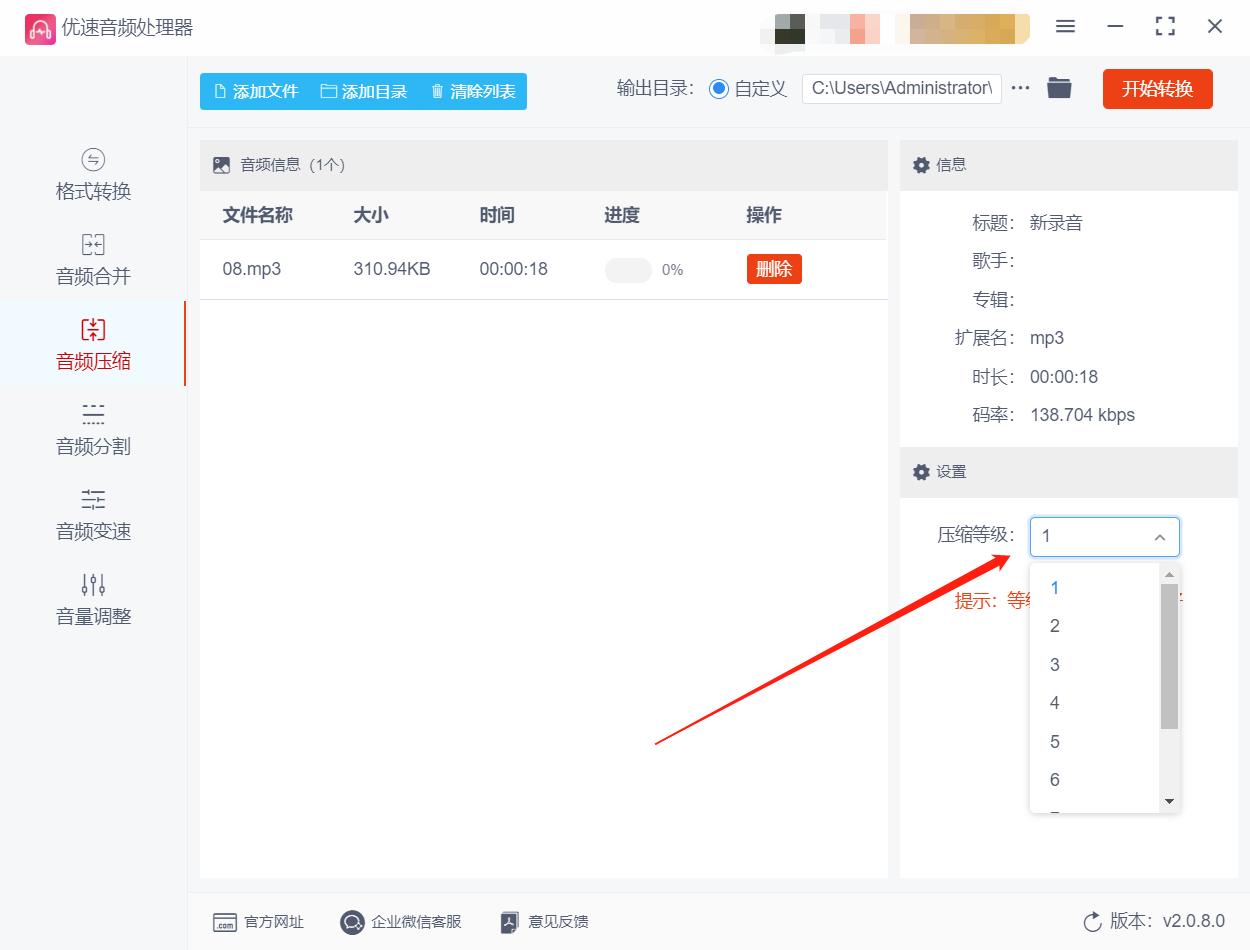The width and height of the screenshot is (1250, 950).
Task: Click the output directory path field
Action: tap(900, 88)
